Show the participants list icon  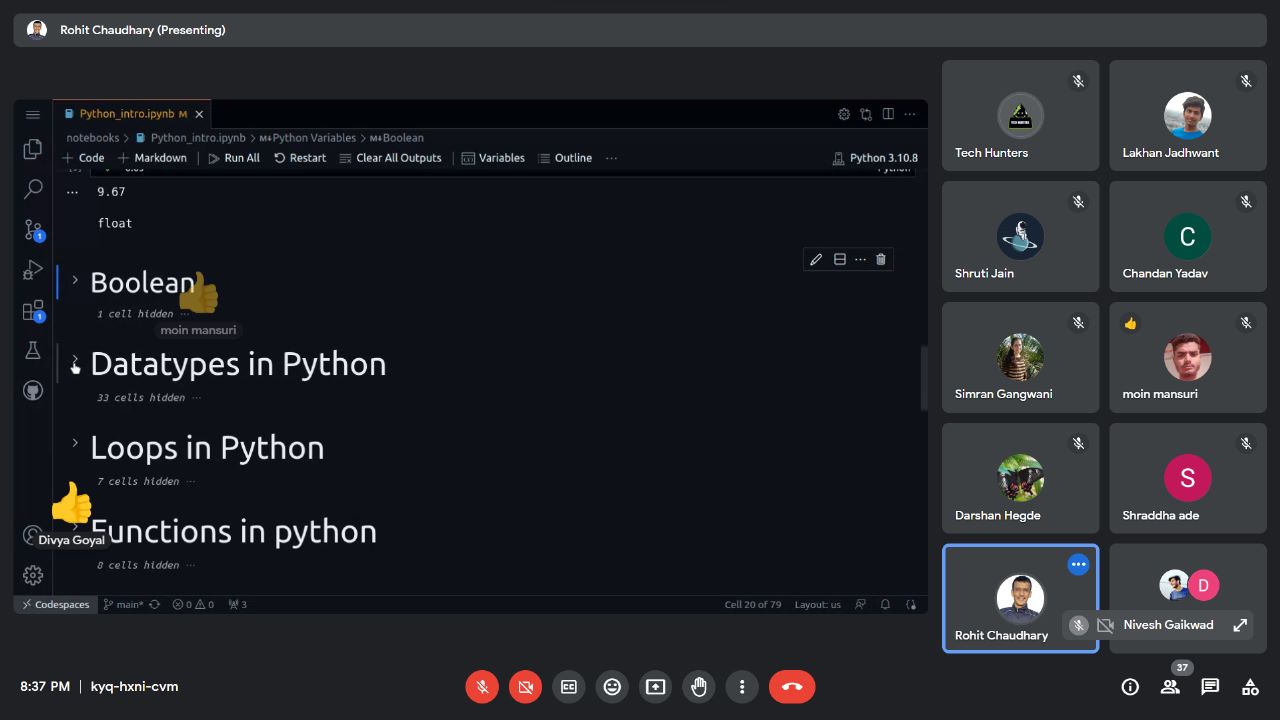pyautogui.click(x=1170, y=687)
